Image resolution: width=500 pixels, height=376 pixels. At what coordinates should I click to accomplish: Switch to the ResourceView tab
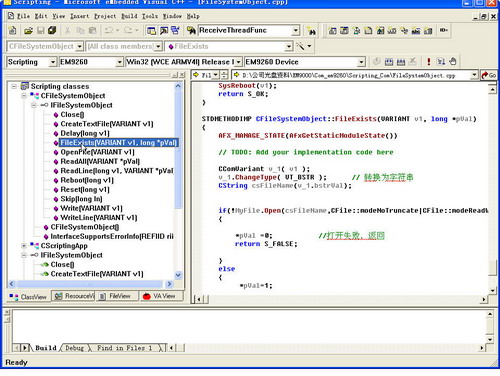(74, 296)
